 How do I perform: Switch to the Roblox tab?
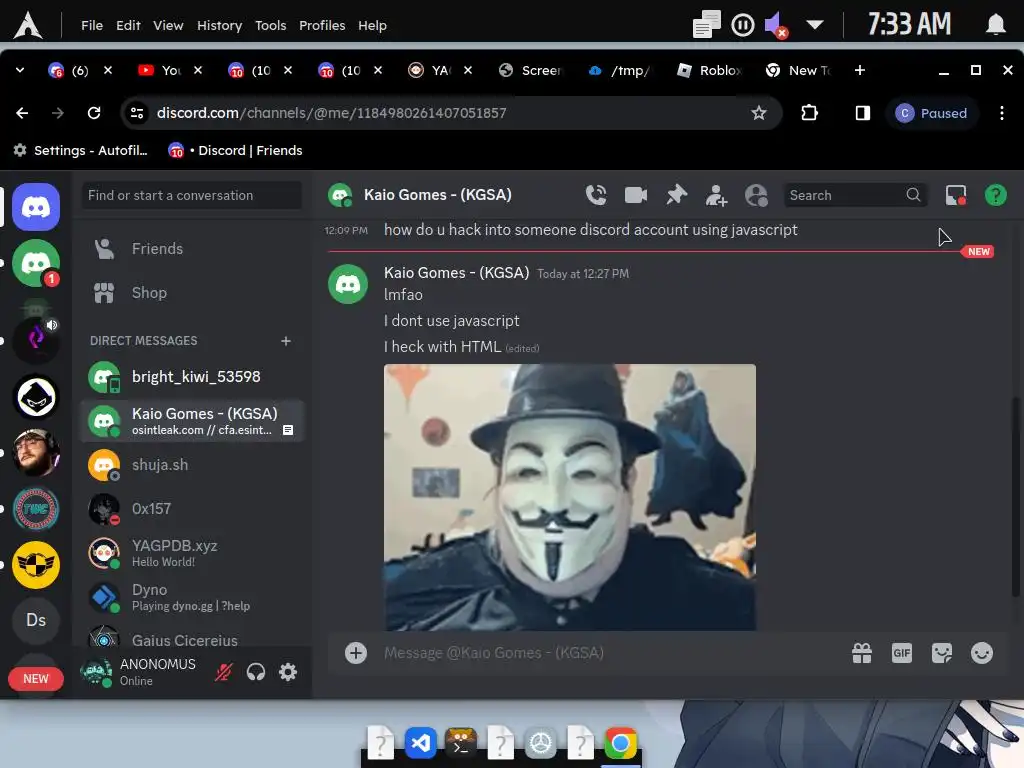pos(710,70)
